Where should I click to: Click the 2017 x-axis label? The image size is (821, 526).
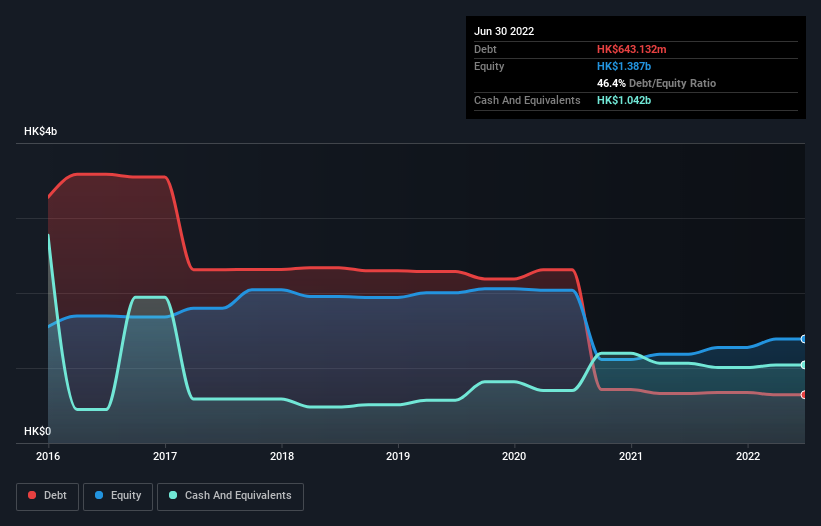coord(165,456)
